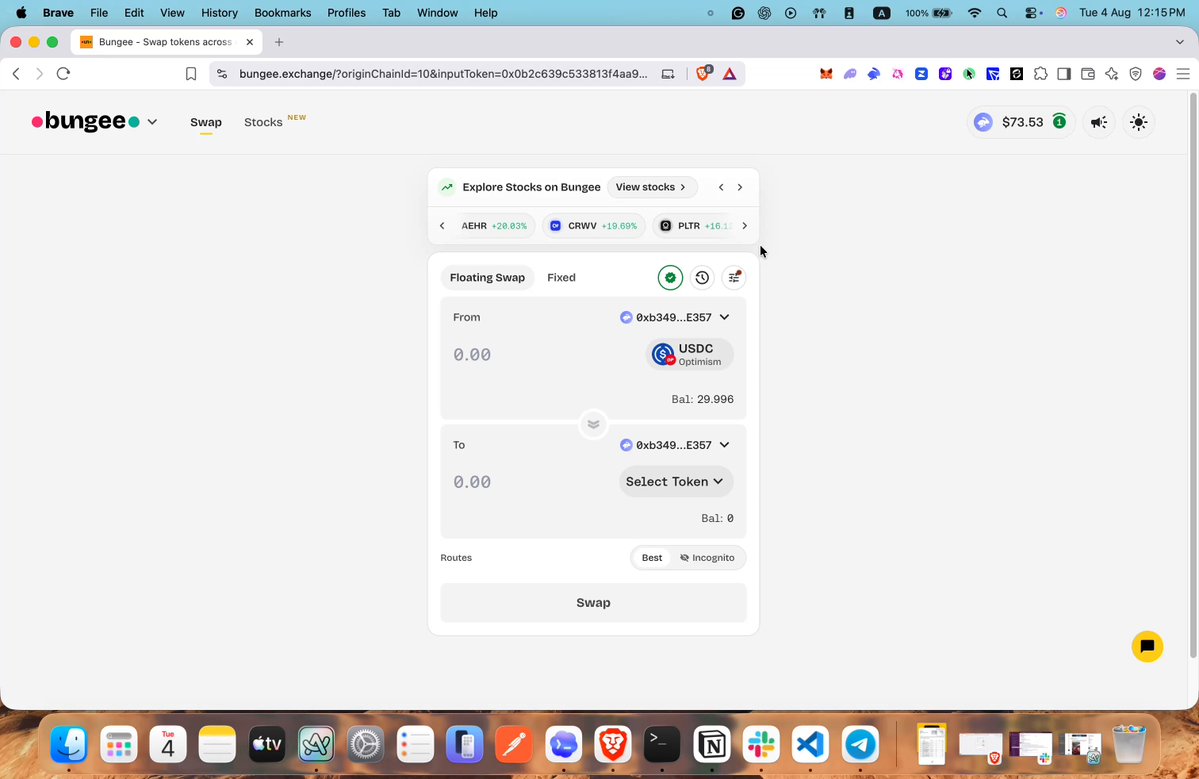Flip From and To tokens with double-chevron icon
The width and height of the screenshot is (1199, 779).
pos(593,424)
